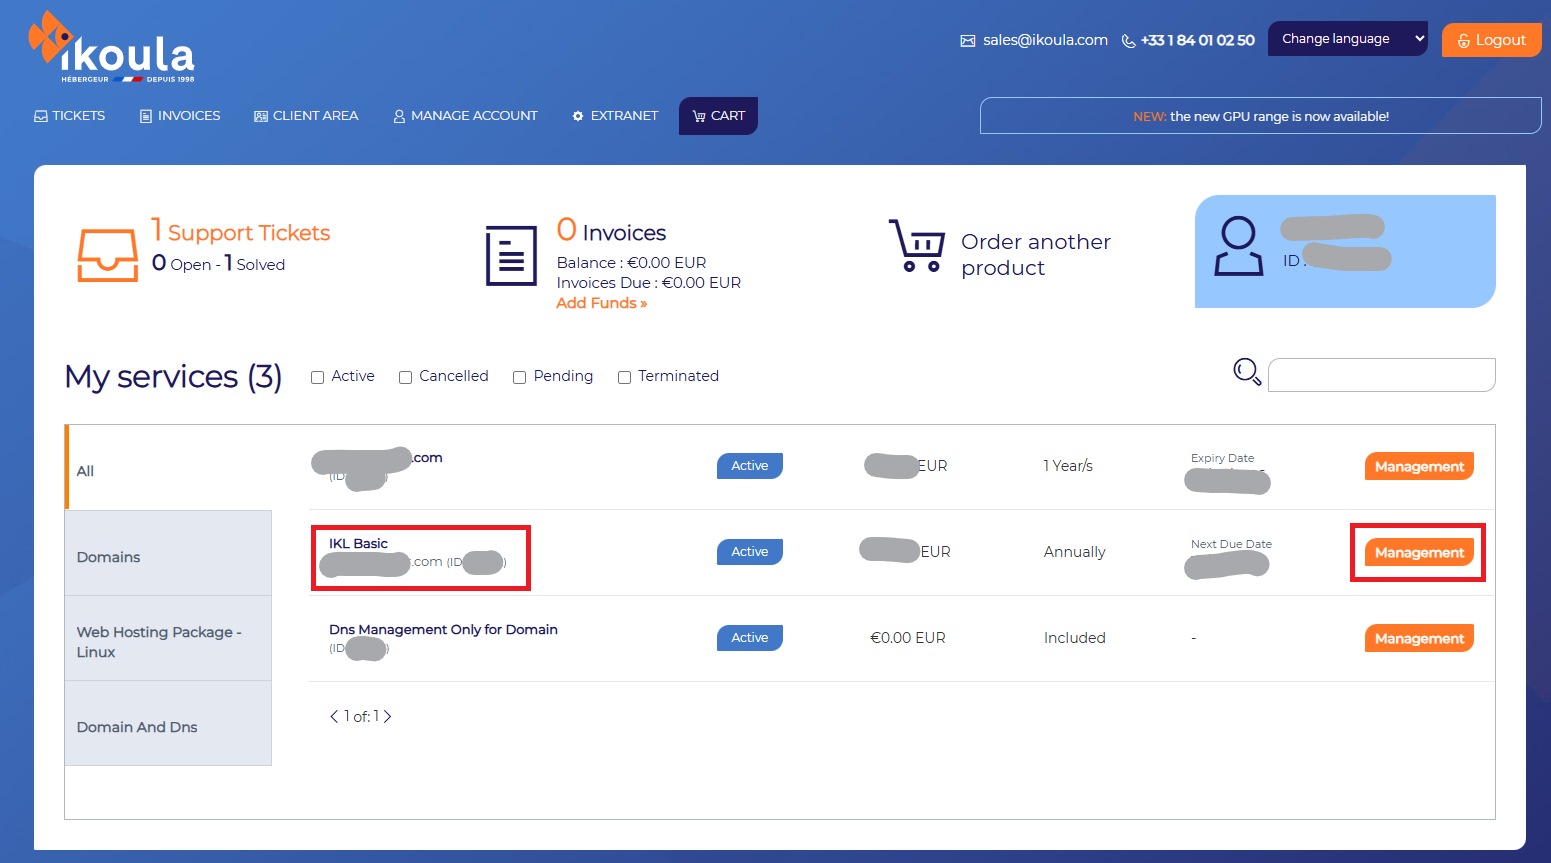The image size is (1551, 863).
Task: Open the Support Tickets link
Action: pos(241,231)
